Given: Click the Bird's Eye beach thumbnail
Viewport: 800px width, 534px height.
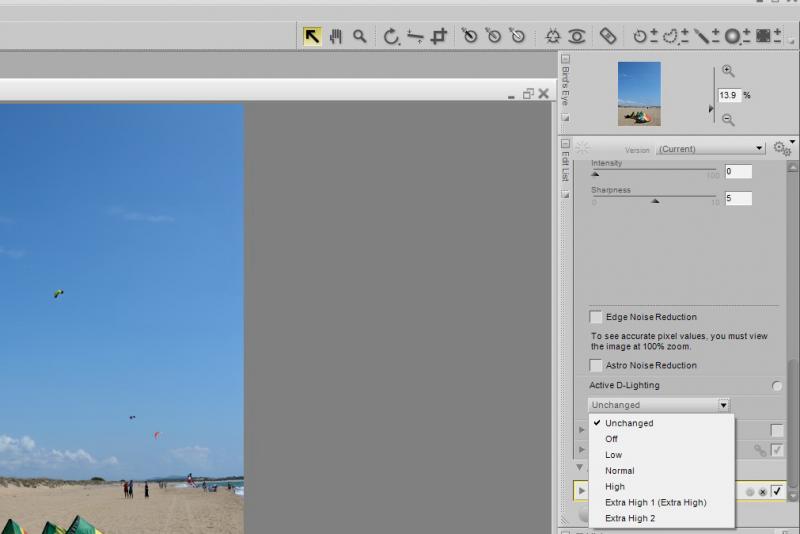Looking at the screenshot, I should pos(639,94).
